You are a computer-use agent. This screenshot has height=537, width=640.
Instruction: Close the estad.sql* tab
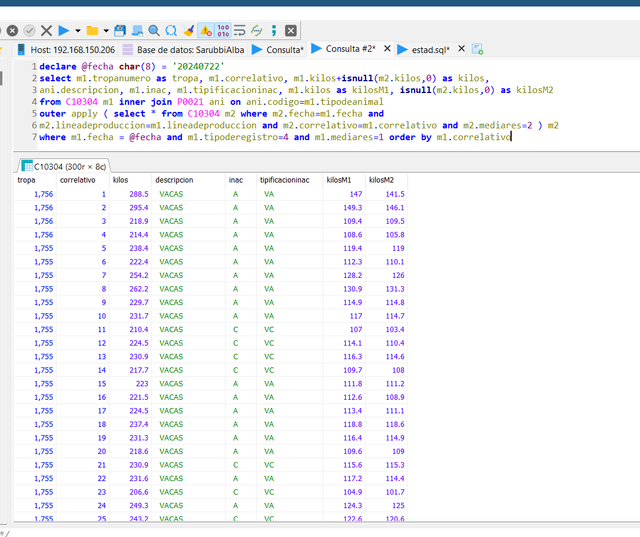click(x=461, y=49)
